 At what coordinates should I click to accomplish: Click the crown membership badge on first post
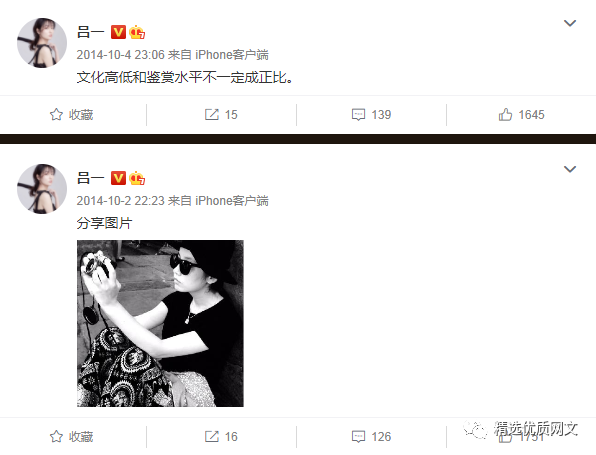[137, 32]
